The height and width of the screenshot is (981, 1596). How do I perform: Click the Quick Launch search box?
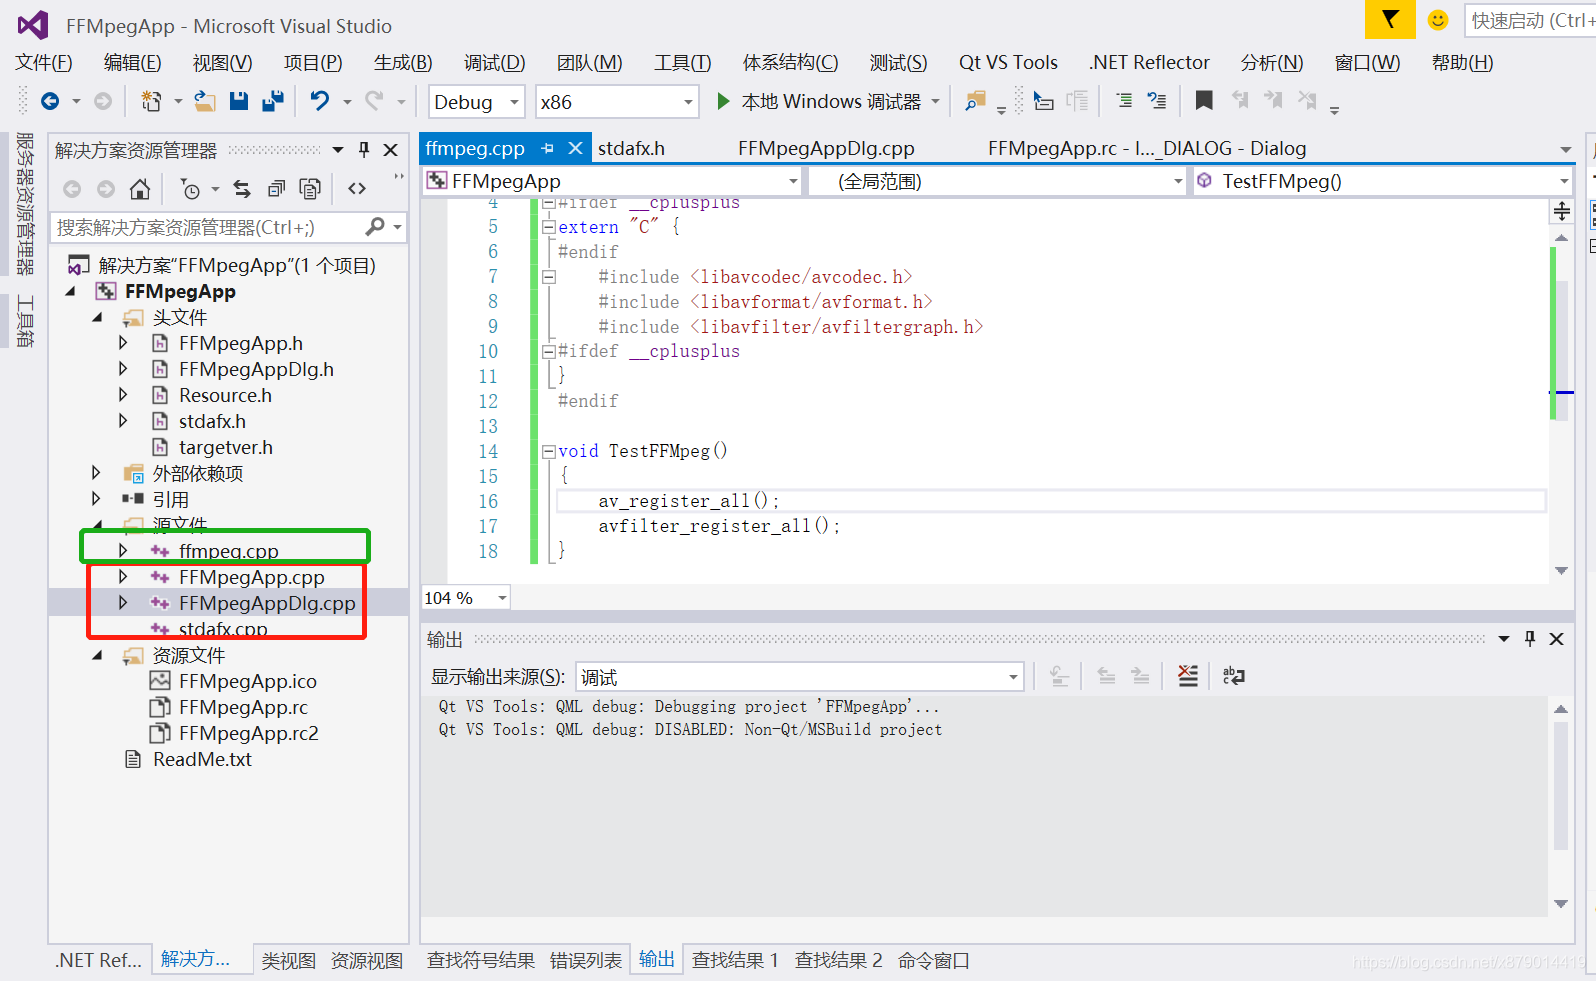pos(1529,20)
